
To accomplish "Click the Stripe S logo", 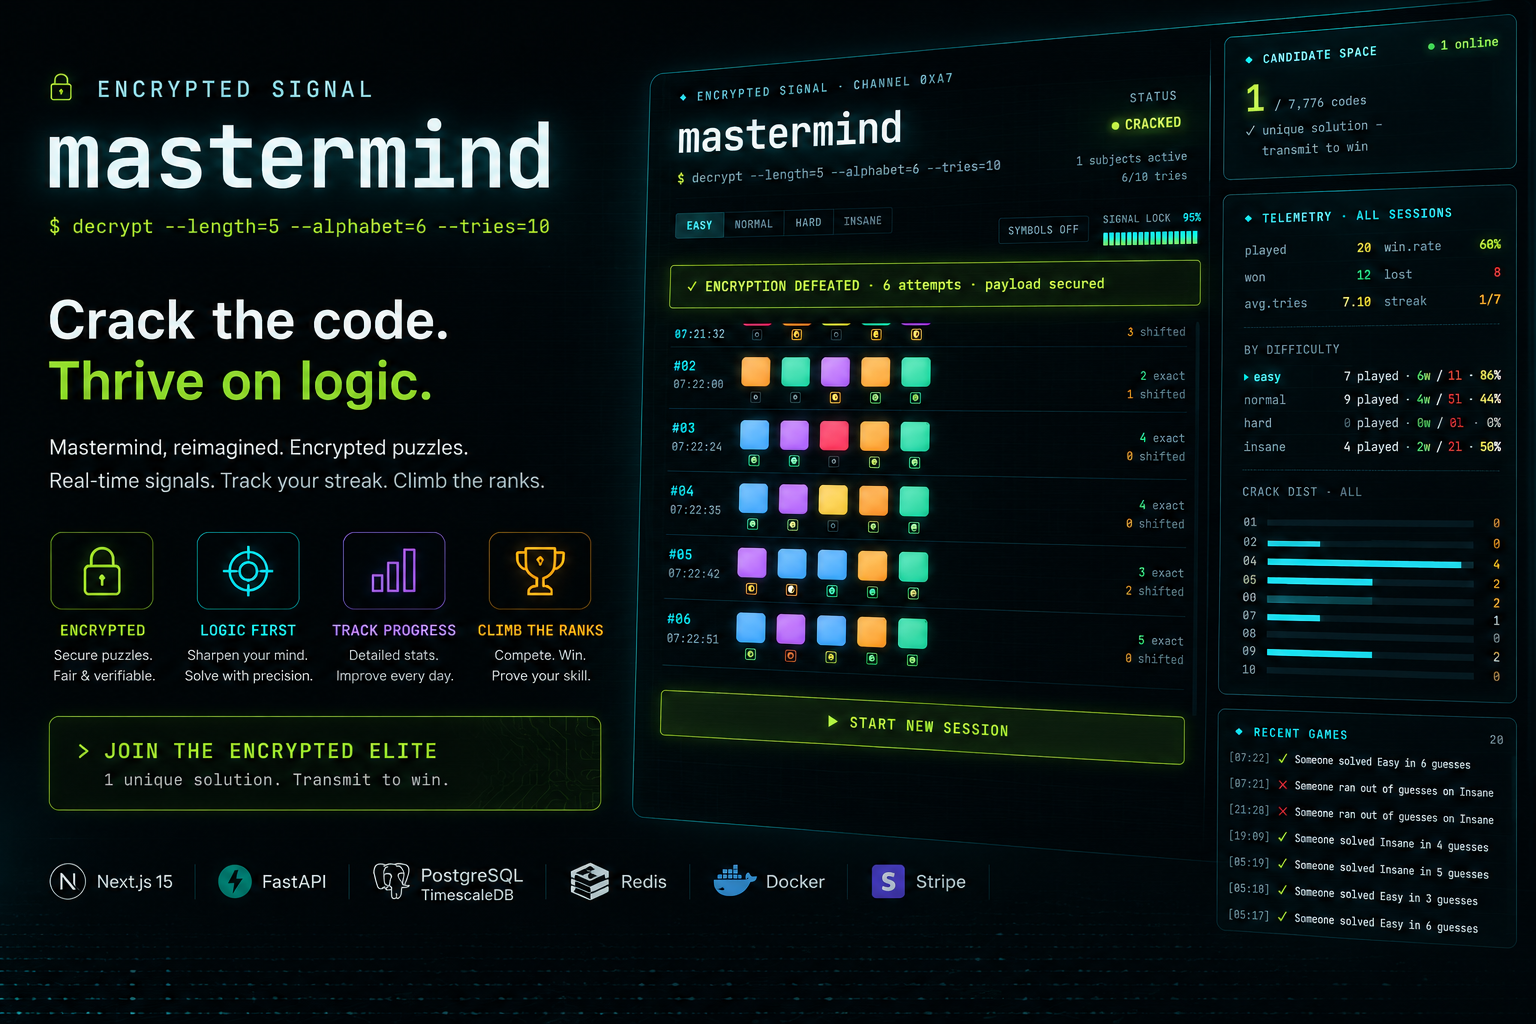I will (x=888, y=881).
